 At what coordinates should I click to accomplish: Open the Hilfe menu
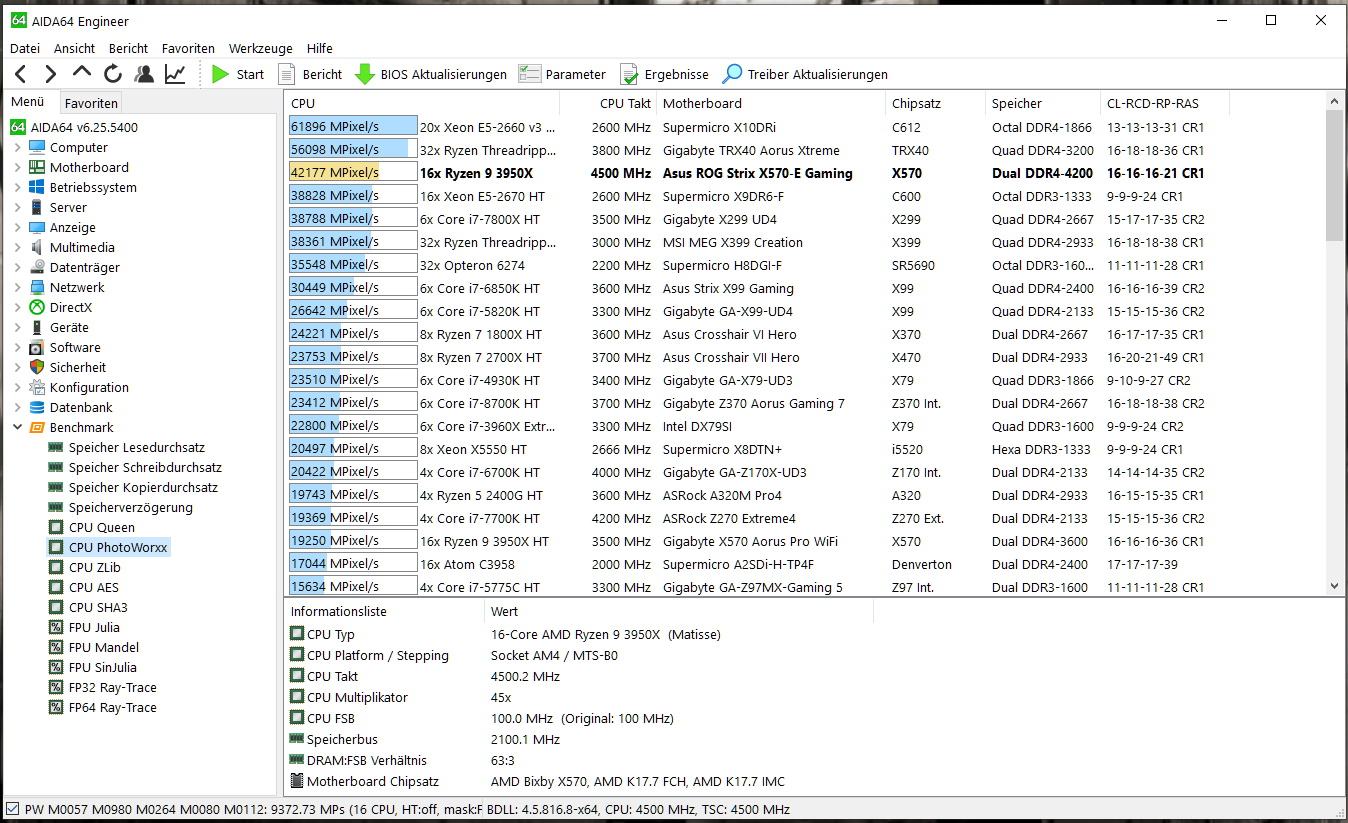(x=320, y=48)
